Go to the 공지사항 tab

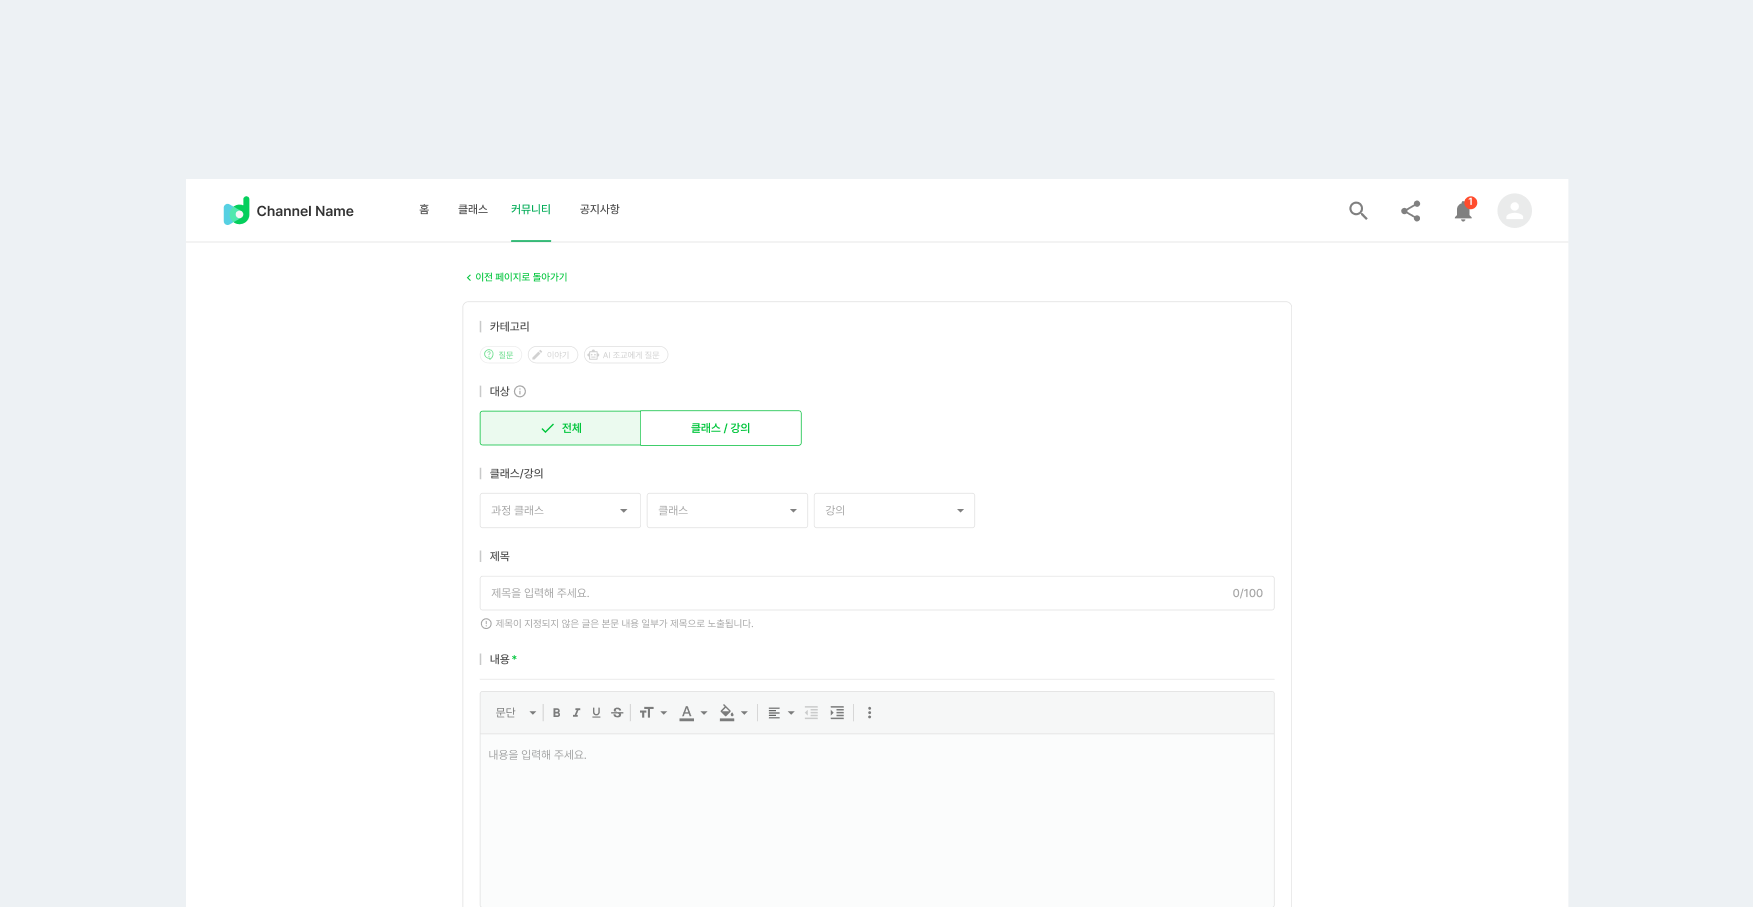599,210
